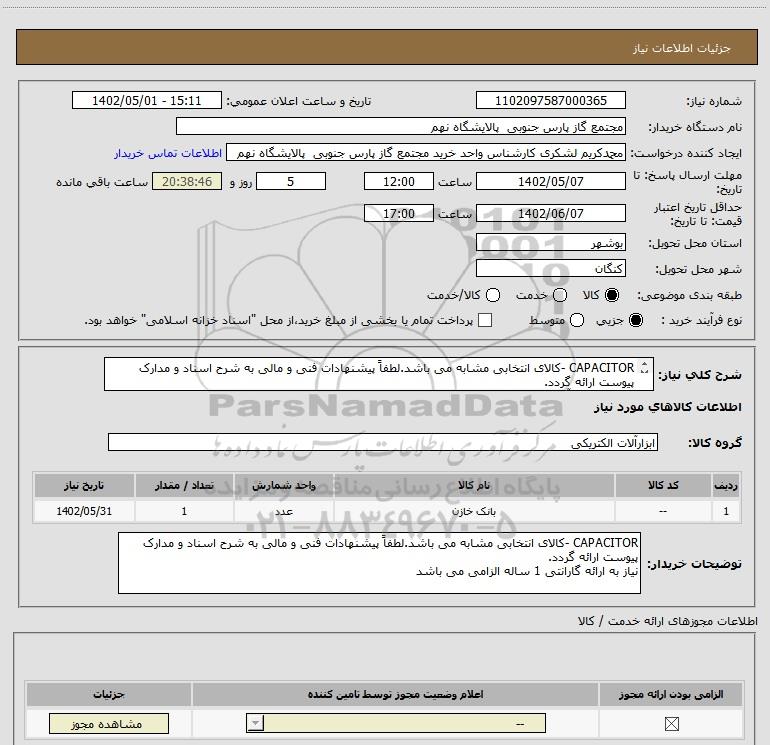Click the بوشهر province field
The width and height of the screenshot is (770, 745).
click(x=550, y=242)
